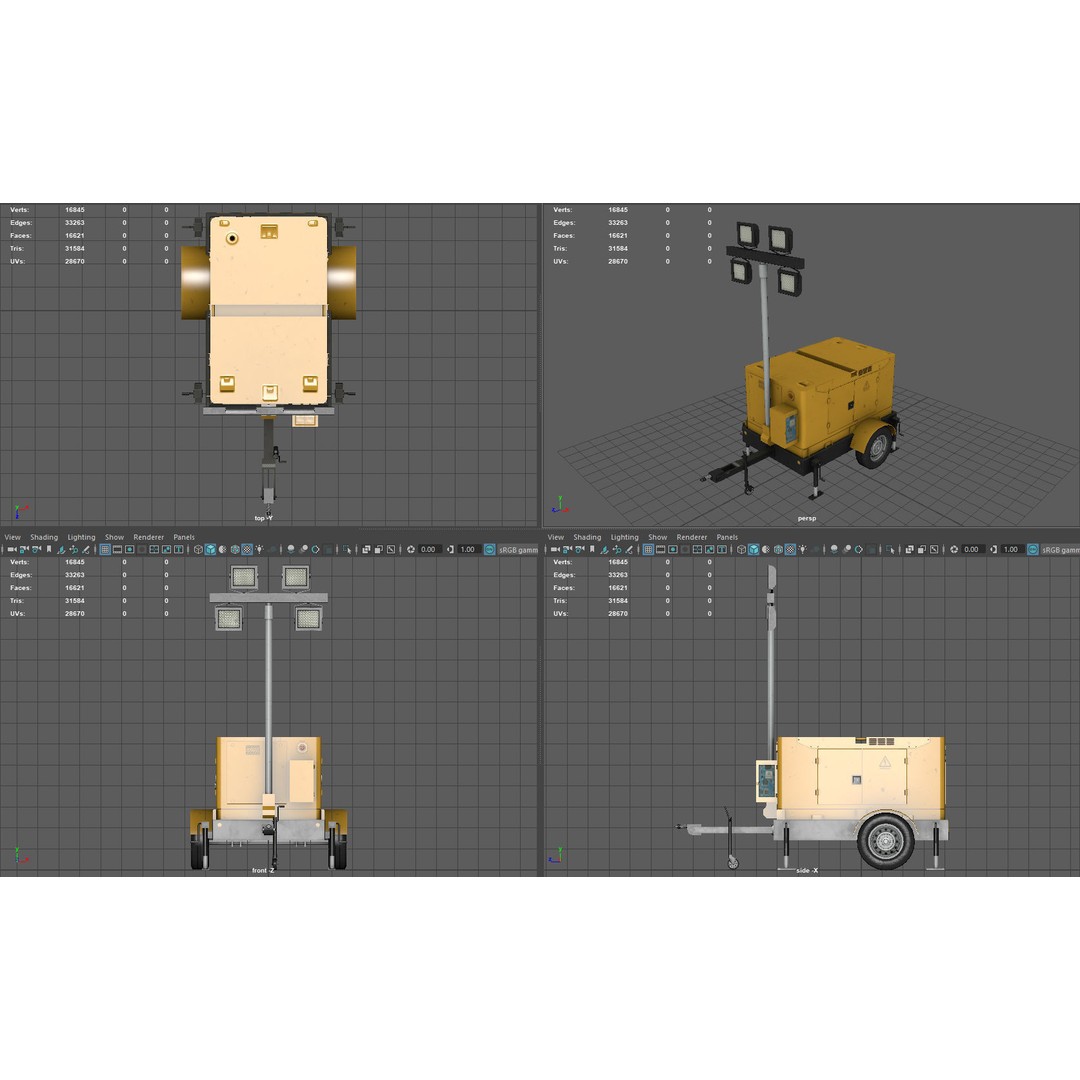Click Textured checker icon in side panel toolbar
Screen dimensions: 1080x1080
coord(791,549)
